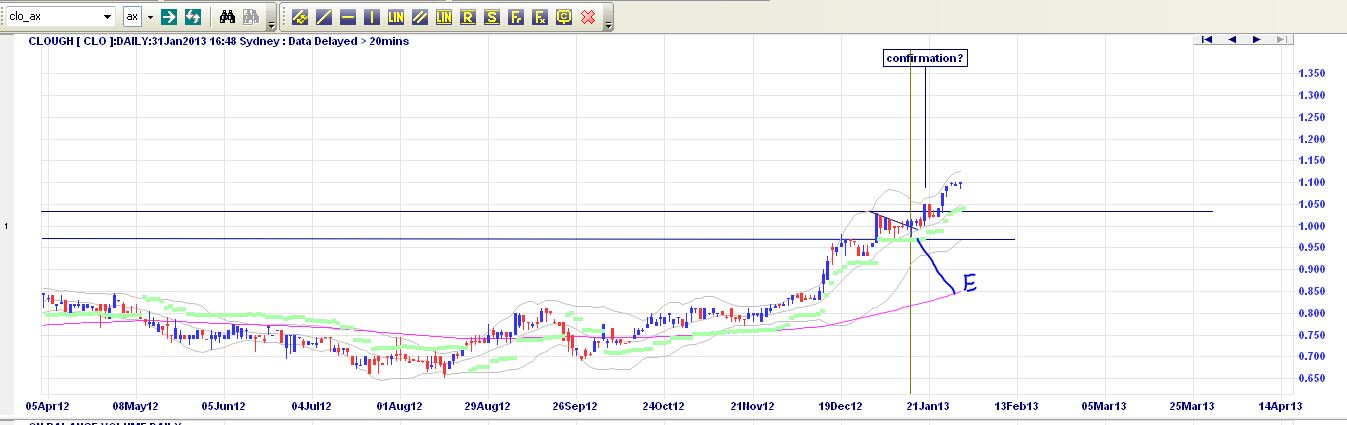
Task: Step chart forward with right arrow
Action: click(1257, 39)
